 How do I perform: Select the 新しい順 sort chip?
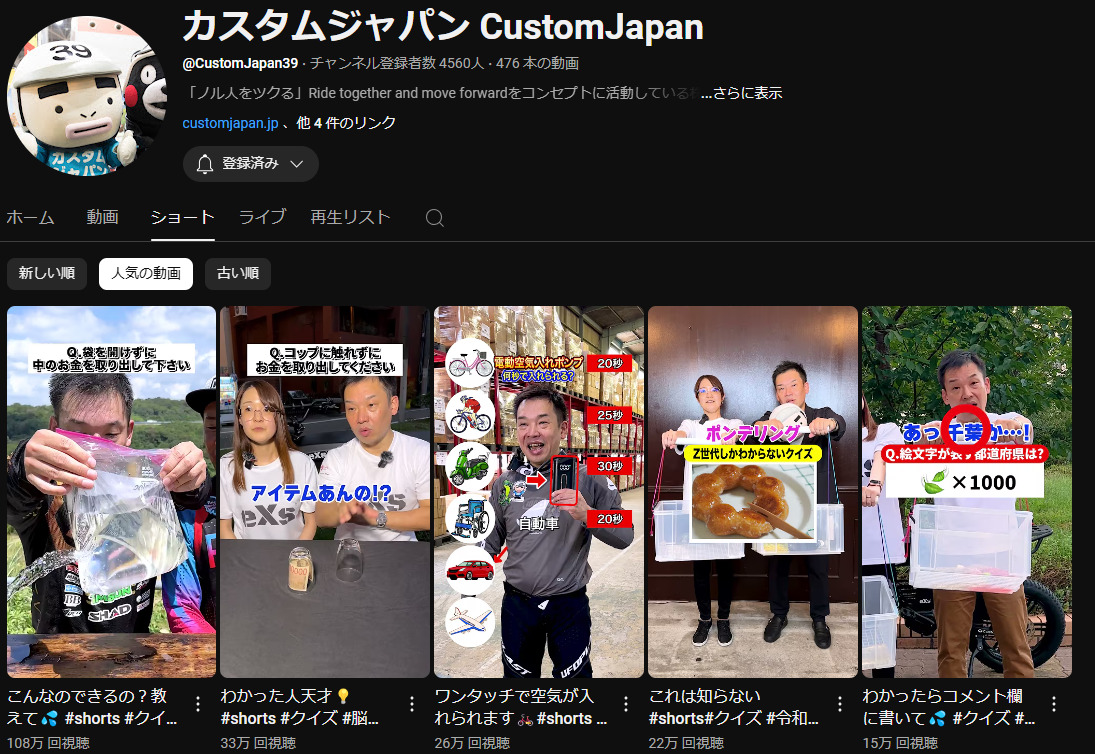(x=47, y=273)
